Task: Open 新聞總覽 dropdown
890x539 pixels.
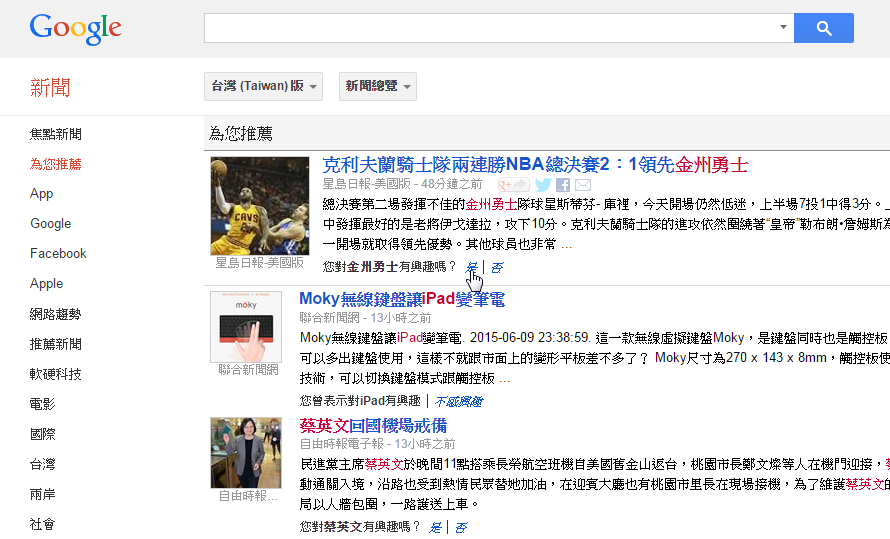Action: pos(377,86)
